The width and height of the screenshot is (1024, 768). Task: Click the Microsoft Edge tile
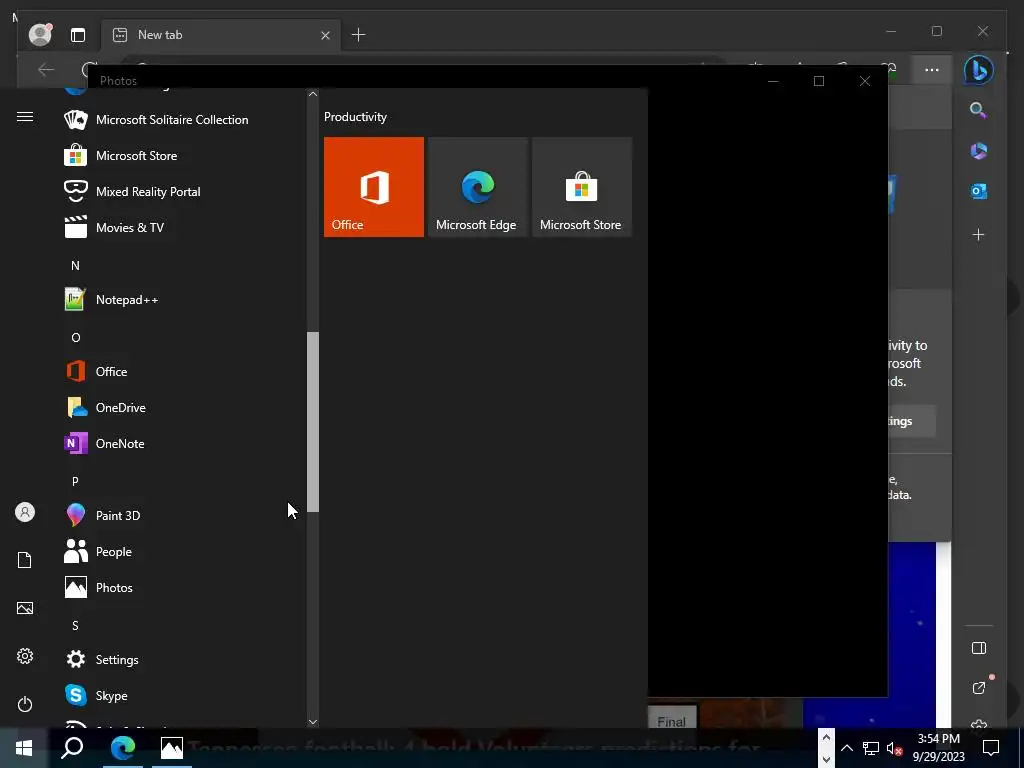477,187
